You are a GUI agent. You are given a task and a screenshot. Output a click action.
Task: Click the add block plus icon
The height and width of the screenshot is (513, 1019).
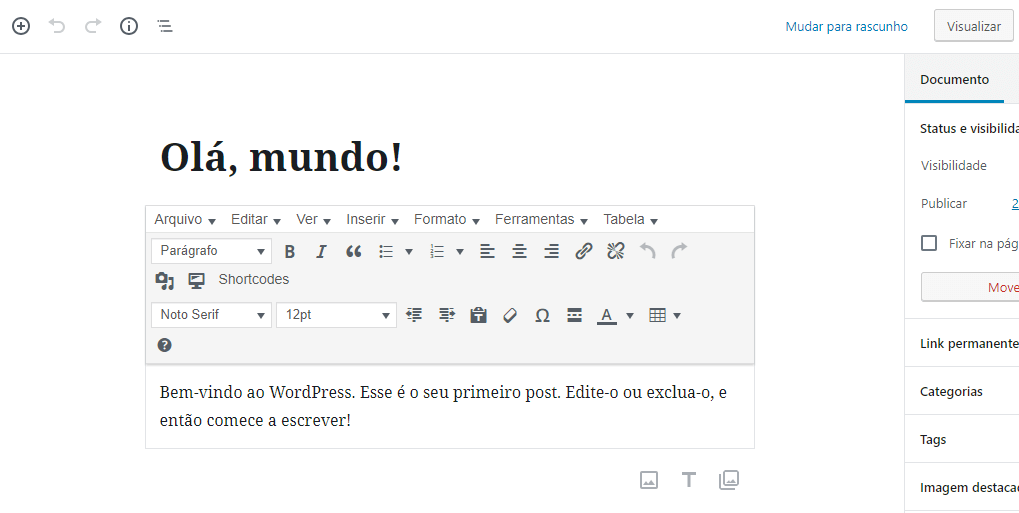click(x=21, y=26)
